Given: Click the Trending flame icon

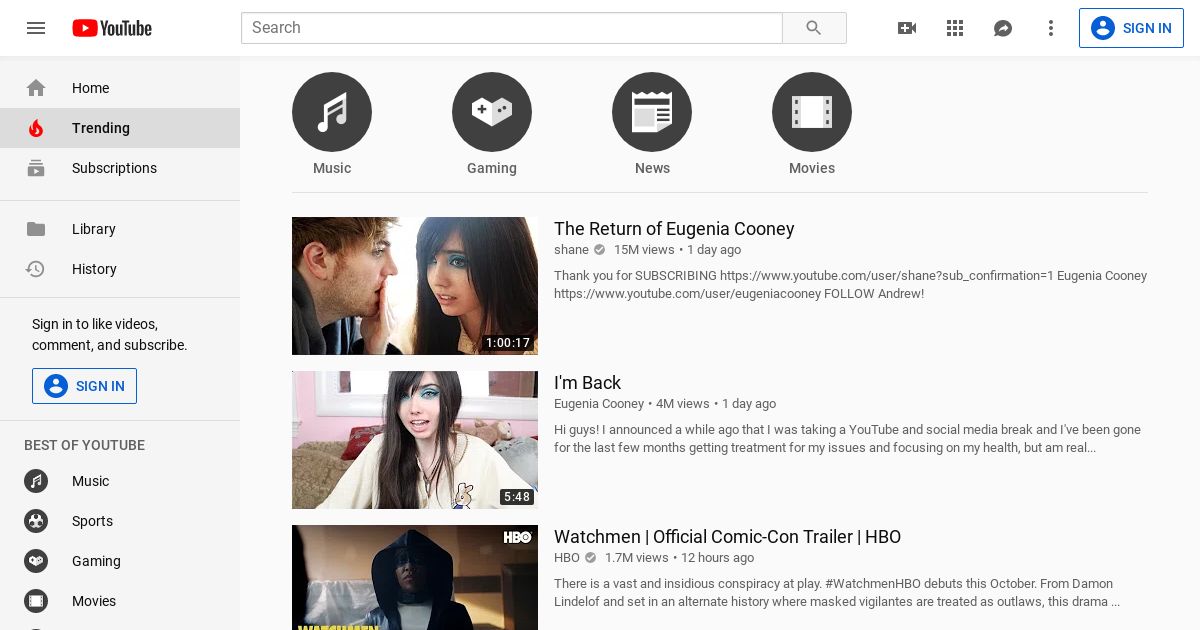Looking at the screenshot, I should click(x=36, y=128).
